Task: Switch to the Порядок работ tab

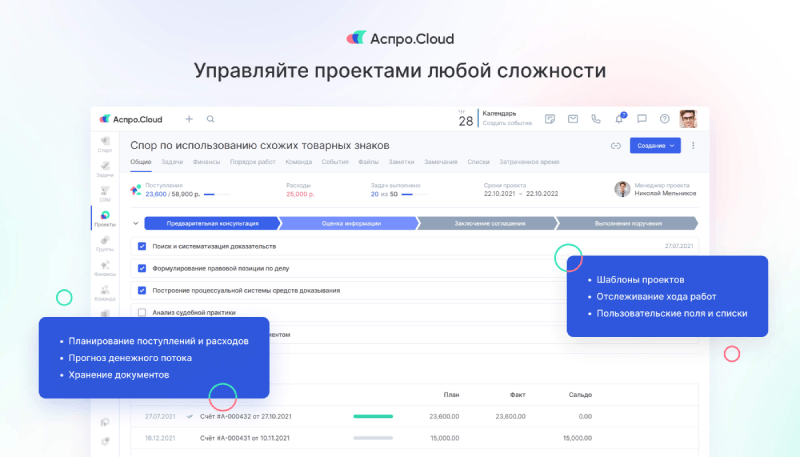Action: [x=253, y=162]
